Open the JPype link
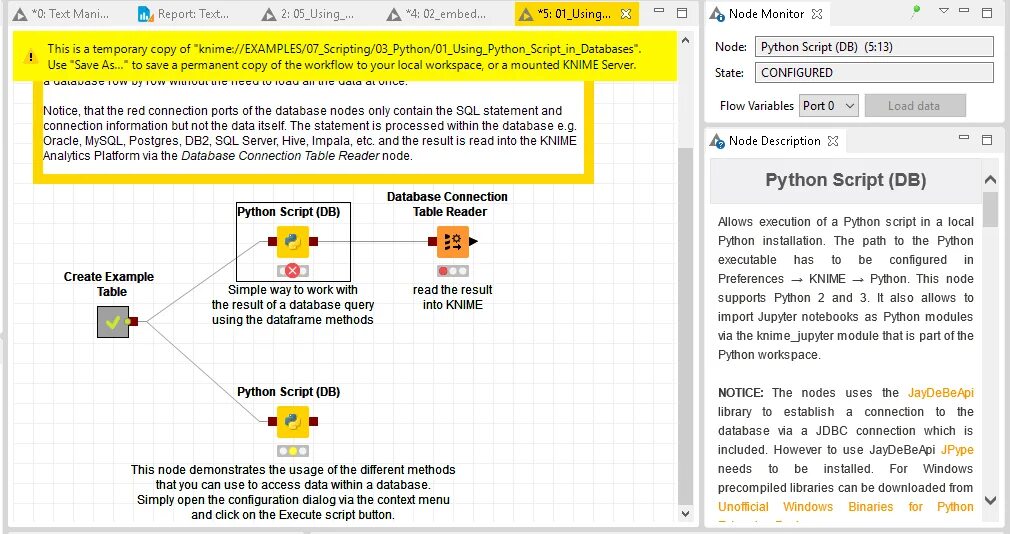1010x534 pixels. point(957,450)
